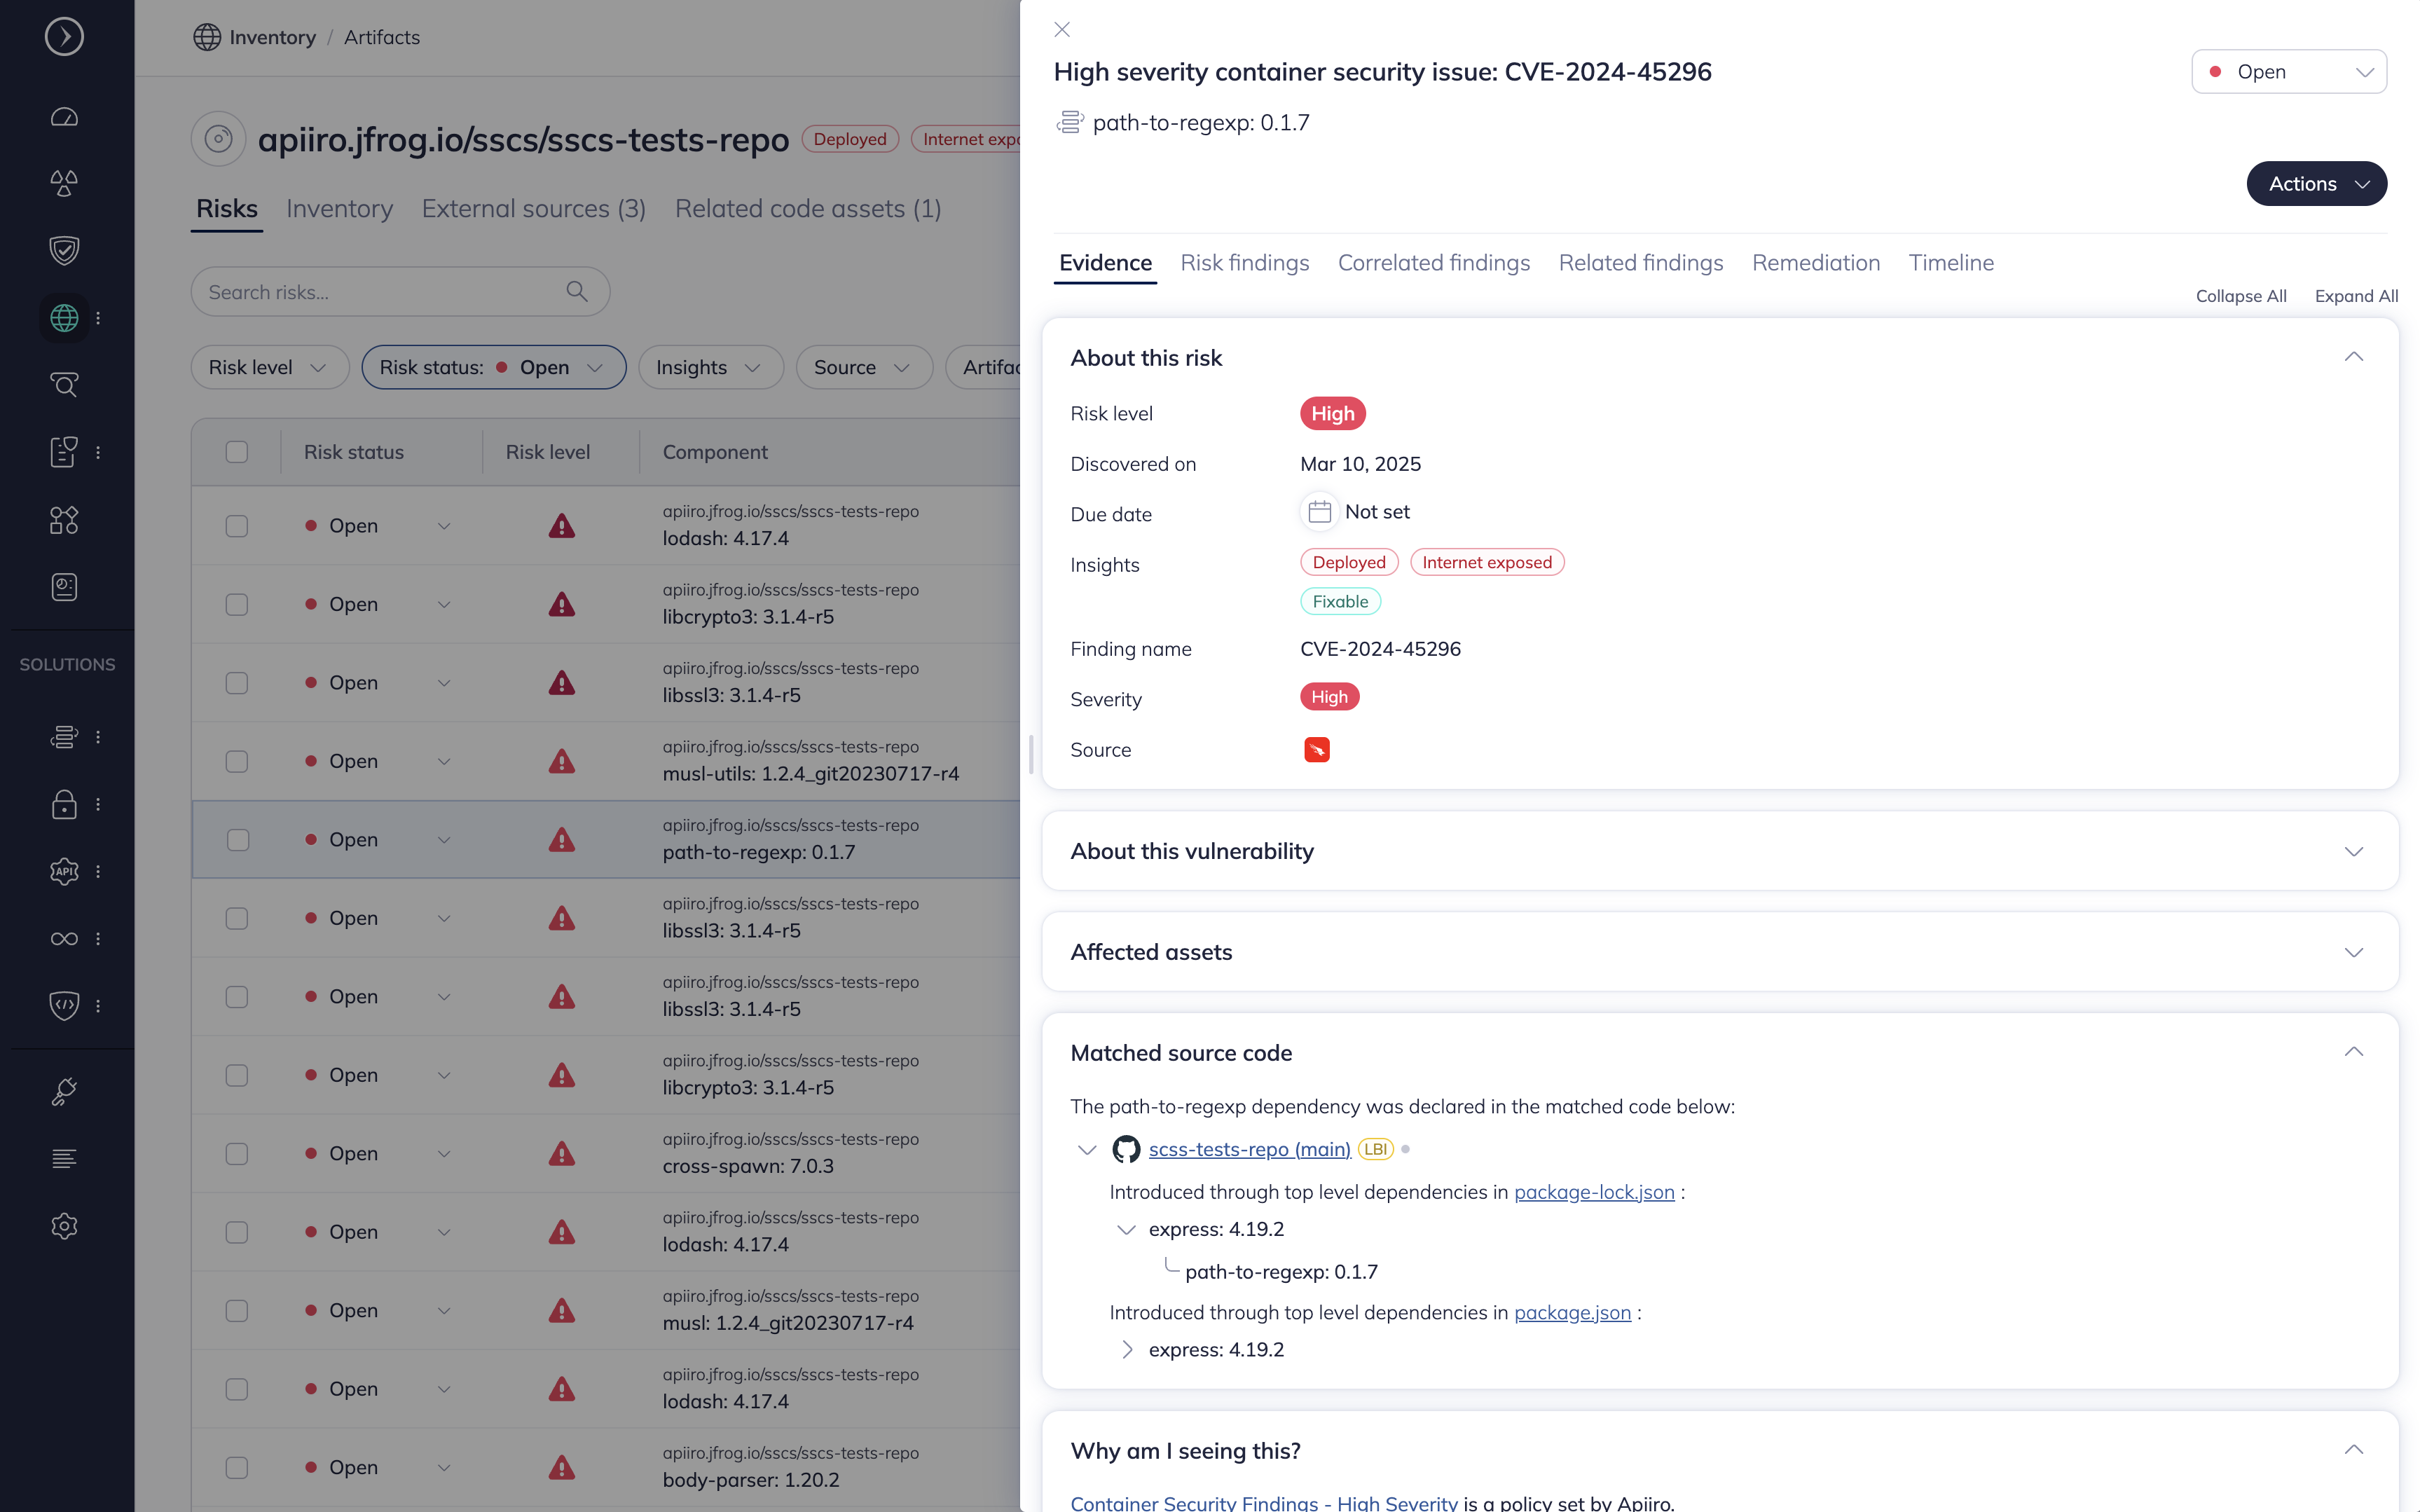The image size is (2420, 1512).
Task: Check the box for musl-utils row
Action: click(x=237, y=761)
